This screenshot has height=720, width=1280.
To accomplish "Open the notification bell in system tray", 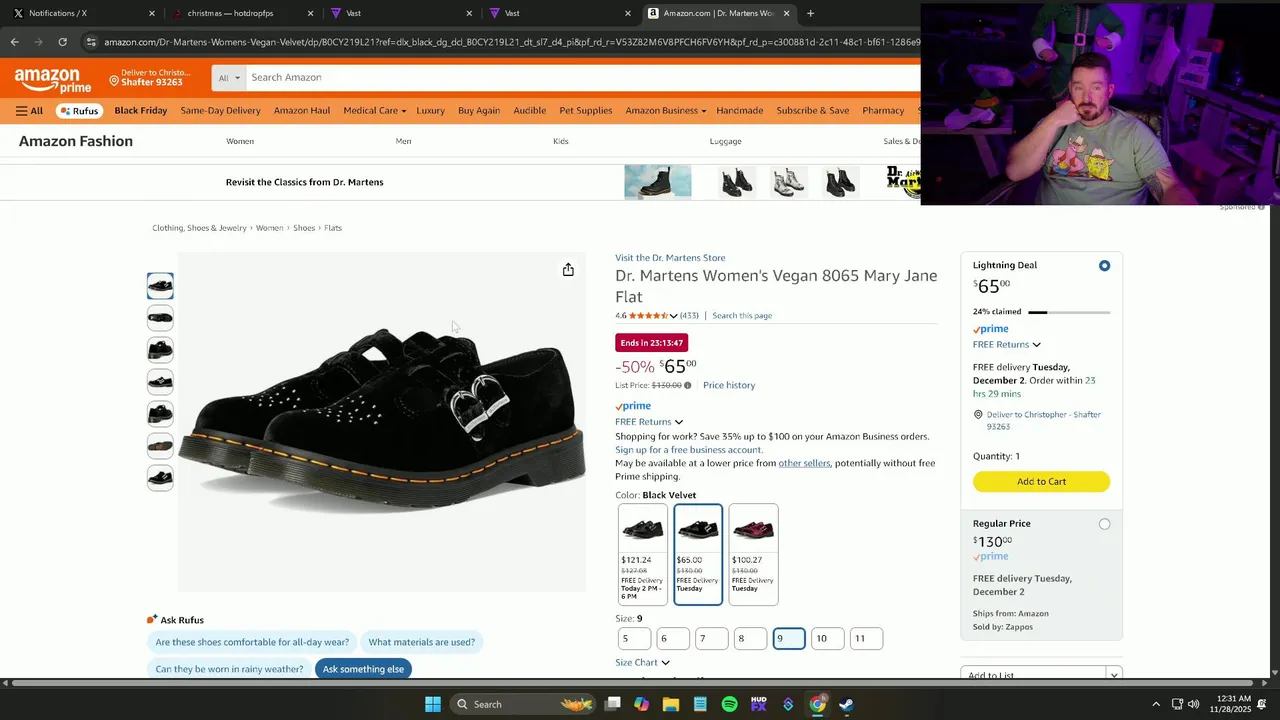I will click(1262, 704).
